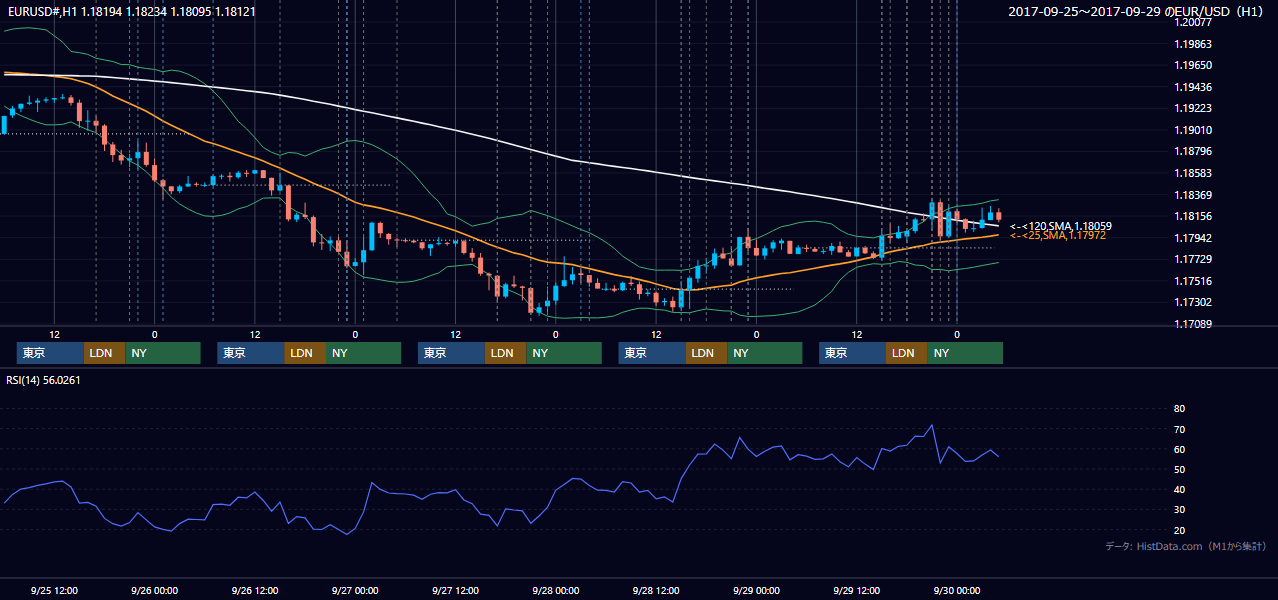This screenshot has width=1278, height=600.
Task: Click the 1.19436 price level label
Action: tap(1193, 87)
